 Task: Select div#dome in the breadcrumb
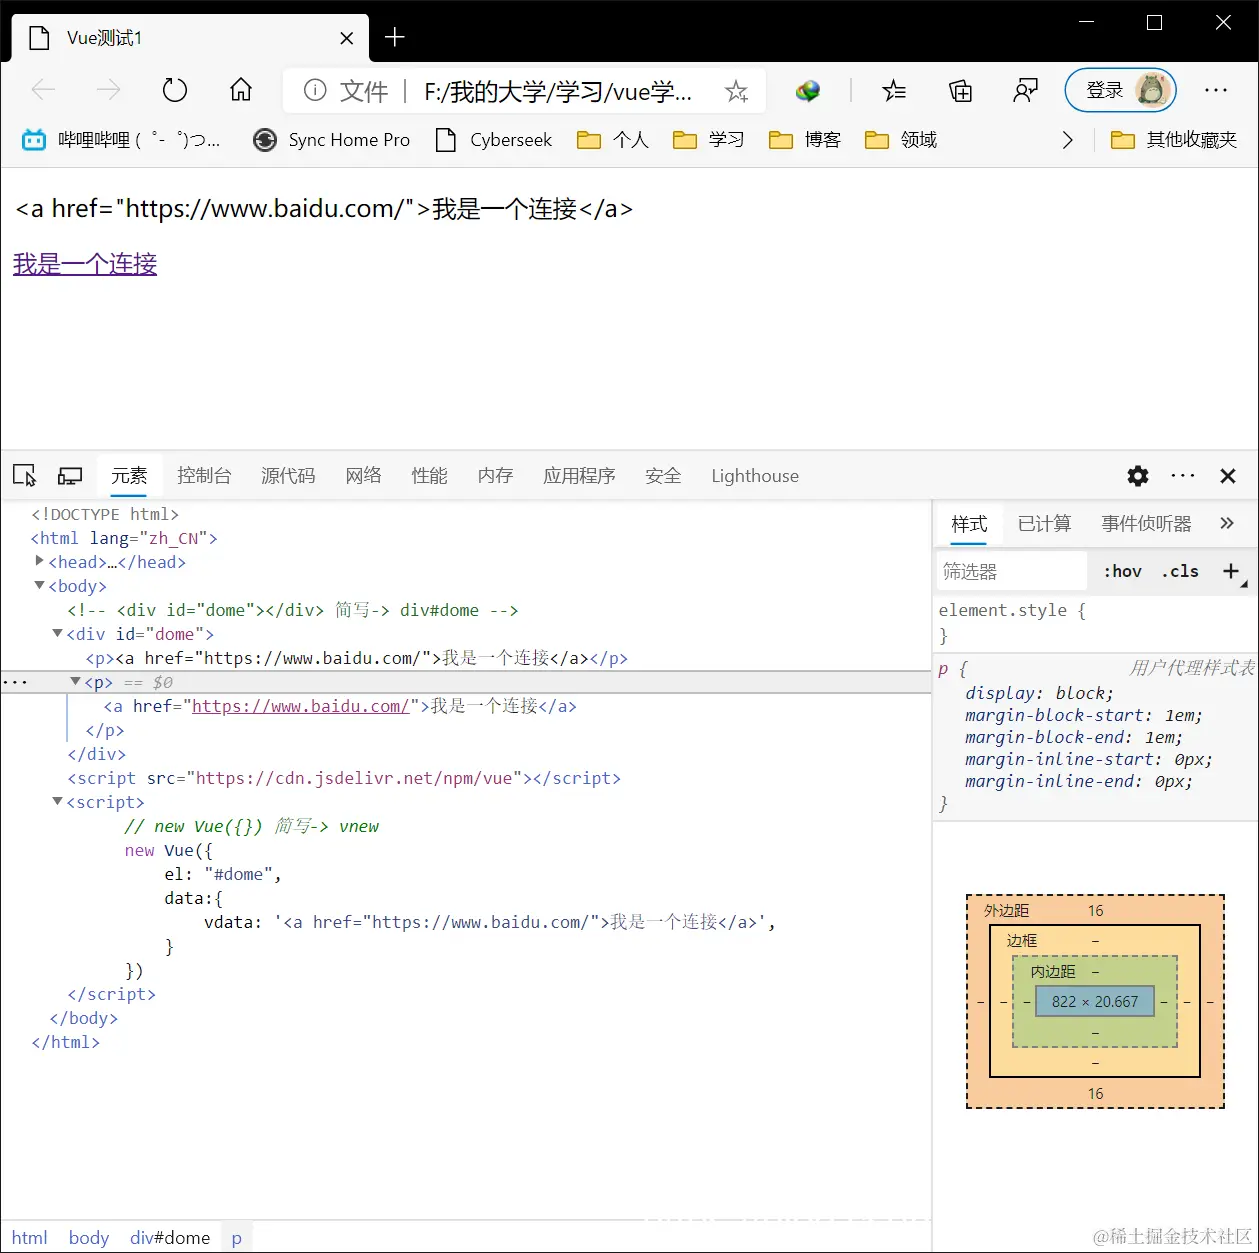[170, 1238]
